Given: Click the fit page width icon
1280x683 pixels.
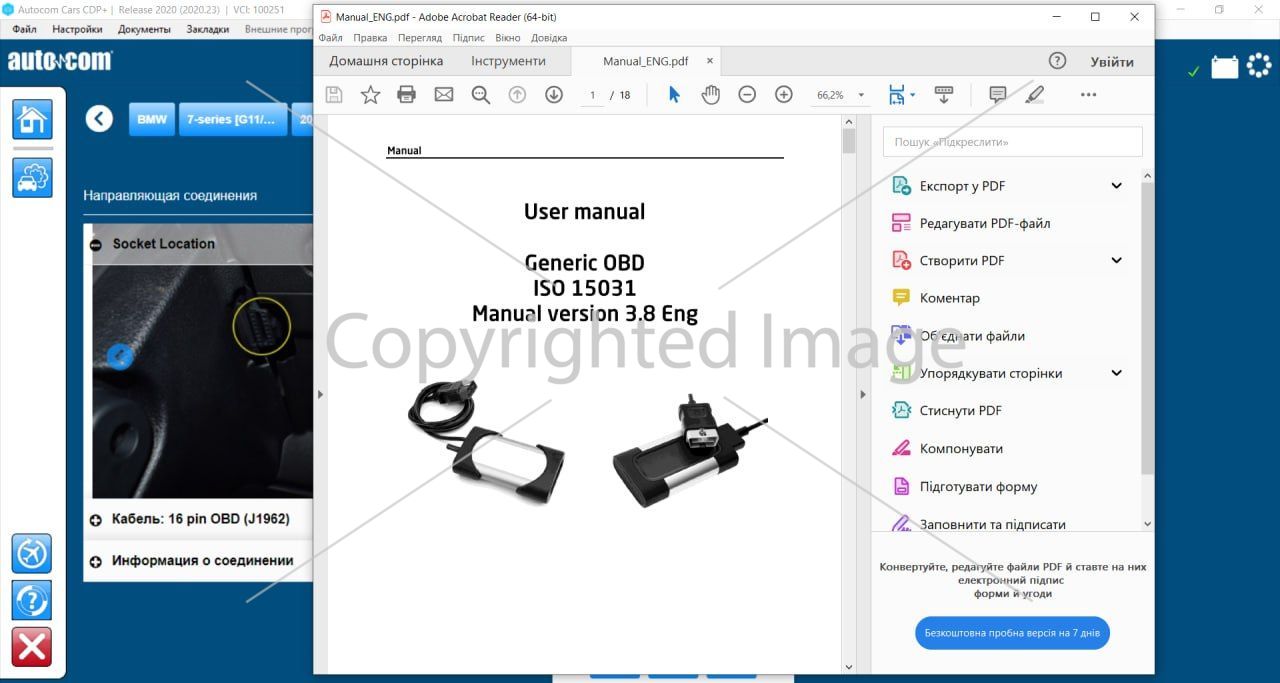Looking at the screenshot, I should pyautogui.click(x=896, y=94).
